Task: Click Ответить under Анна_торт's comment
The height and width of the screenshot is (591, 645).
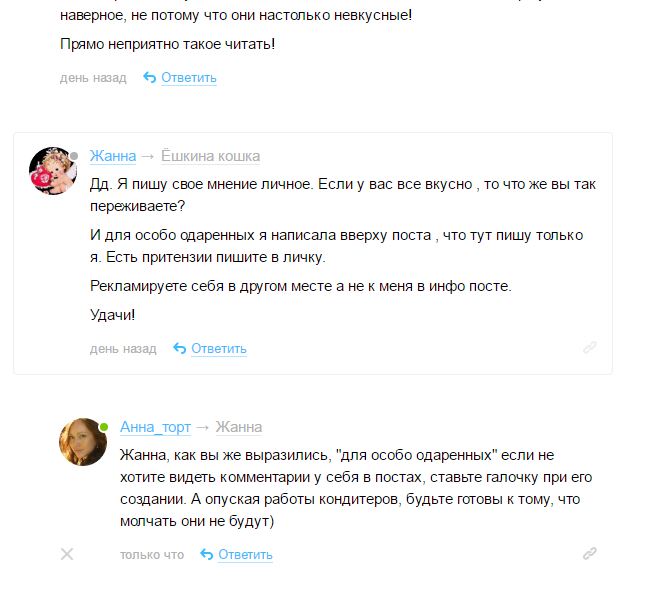Action: click(x=245, y=555)
